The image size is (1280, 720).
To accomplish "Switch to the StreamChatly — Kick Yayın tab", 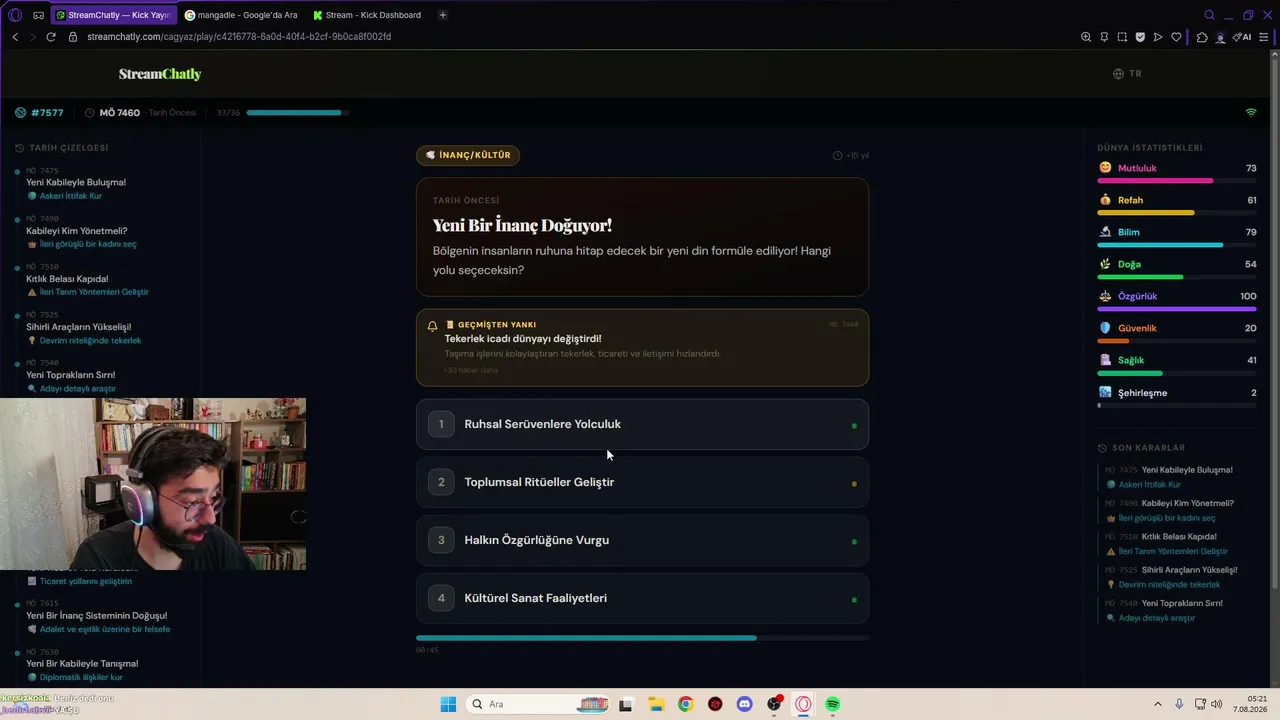I will (x=113, y=15).
